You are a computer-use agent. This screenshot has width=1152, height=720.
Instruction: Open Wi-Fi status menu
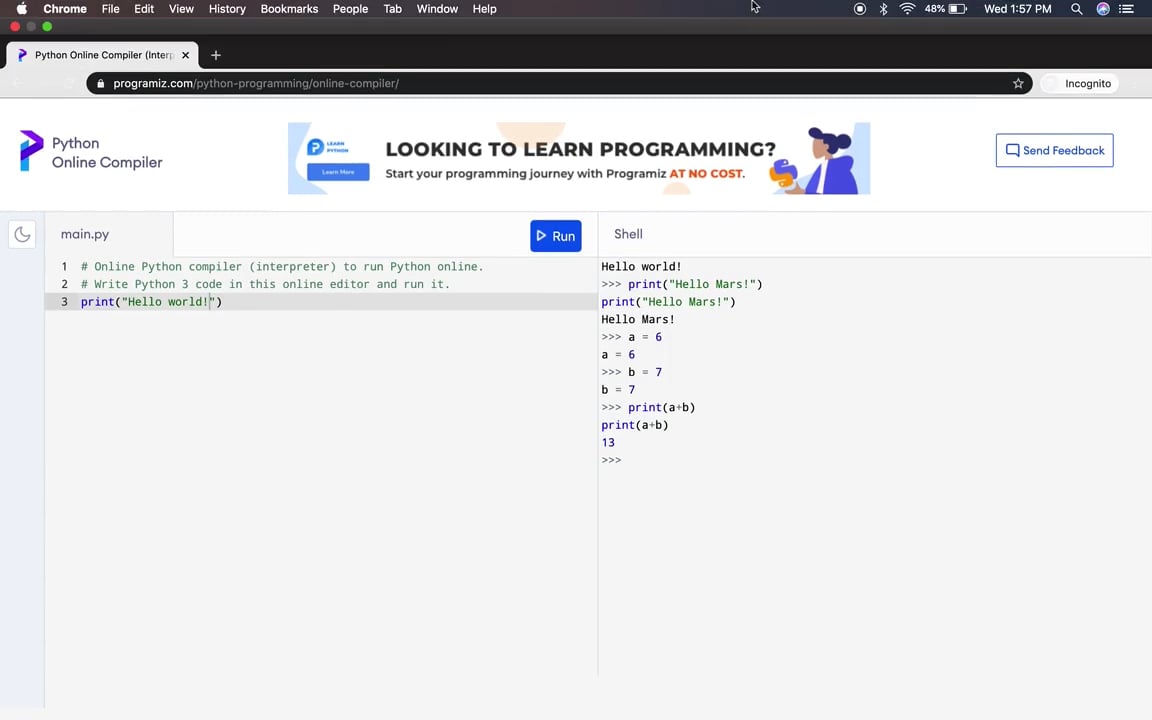(907, 9)
